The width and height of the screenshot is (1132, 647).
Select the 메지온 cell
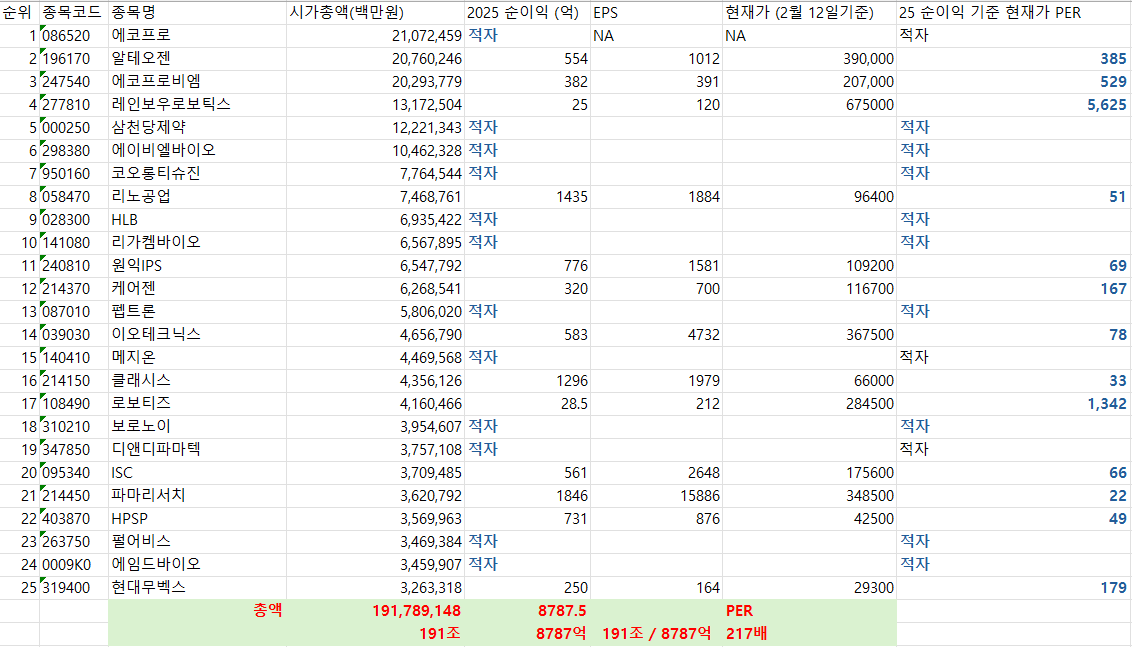click(x=197, y=357)
